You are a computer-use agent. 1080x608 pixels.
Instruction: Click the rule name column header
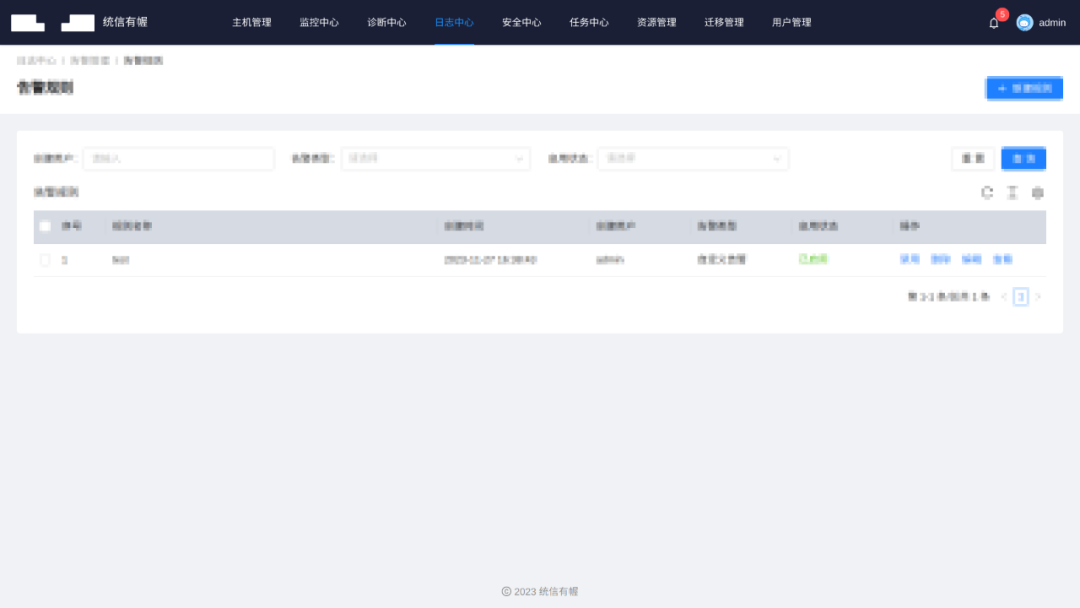[132, 226]
